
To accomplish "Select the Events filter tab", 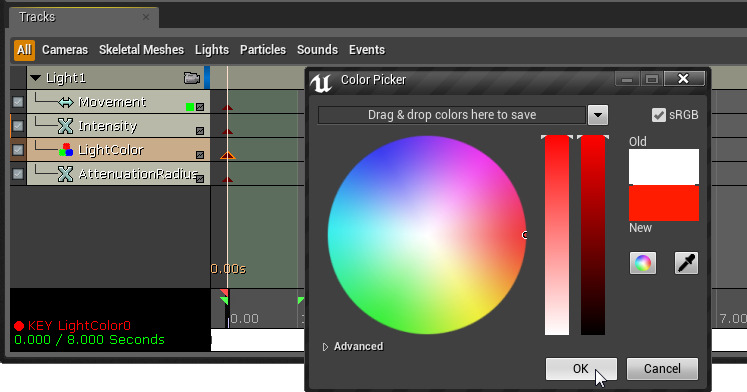I will (x=367, y=50).
